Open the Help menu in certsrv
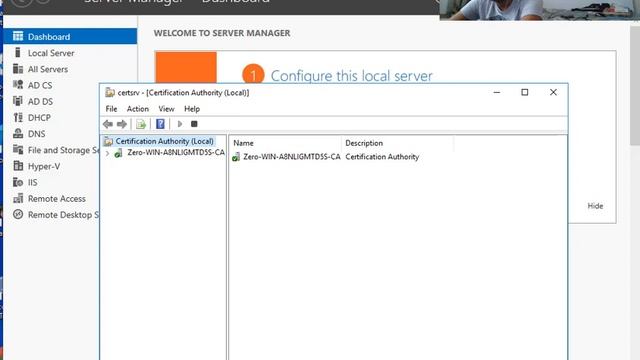The image size is (640, 360). point(192,109)
